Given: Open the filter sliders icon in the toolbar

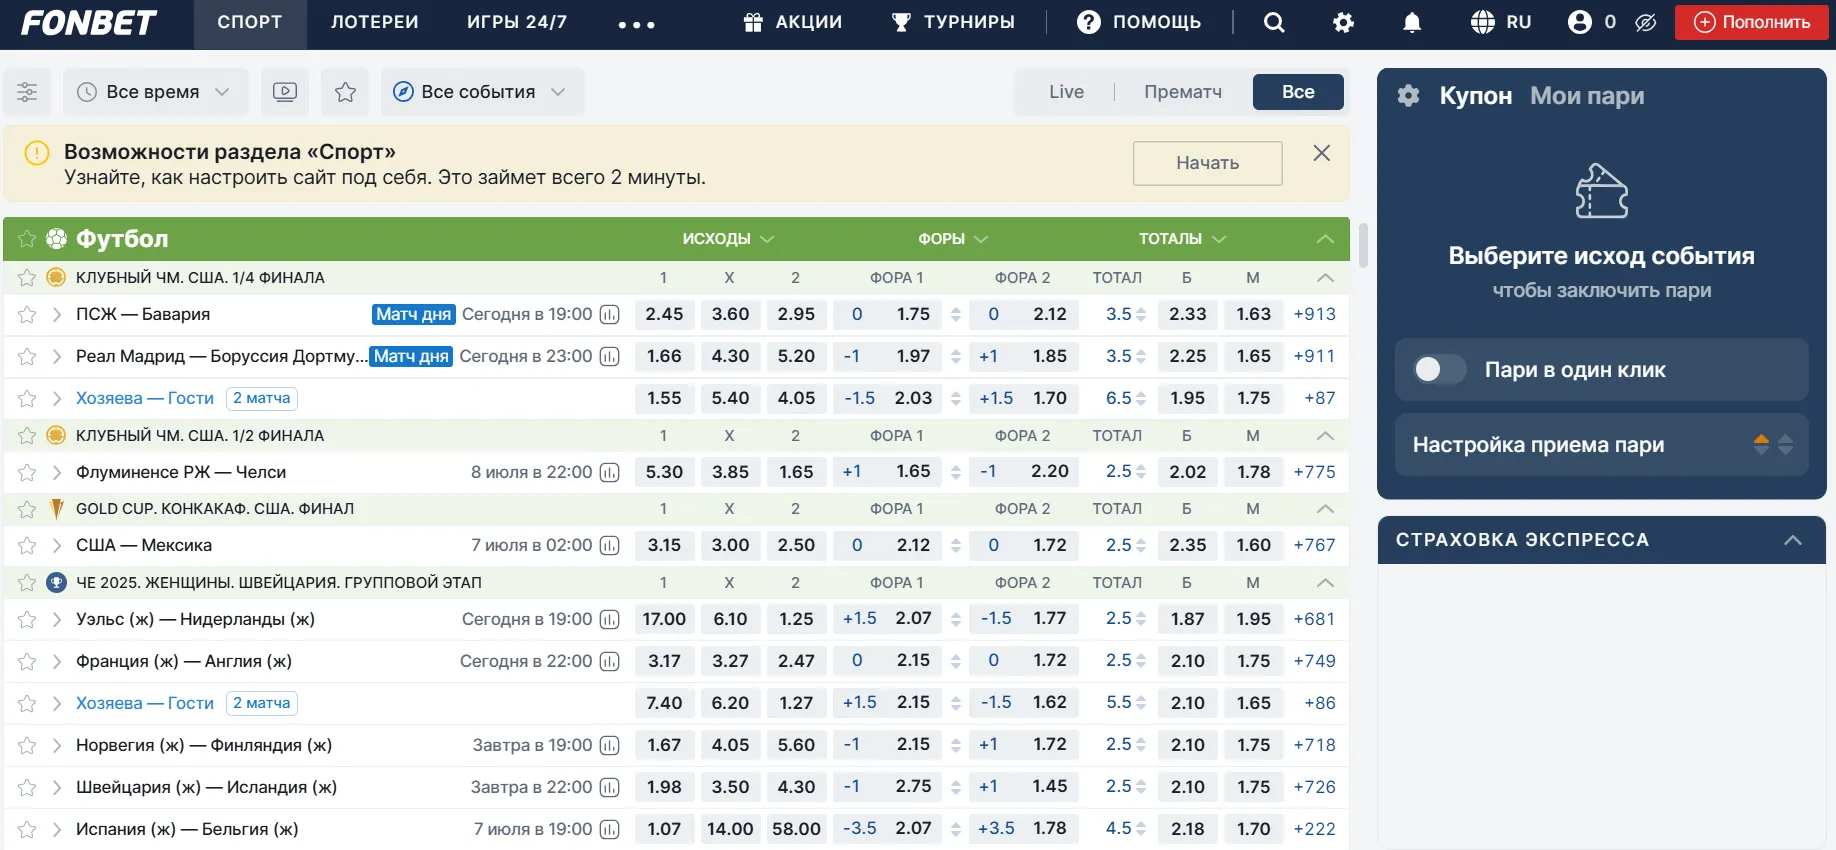Looking at the screenshot, I should click(x=27, y=92).
